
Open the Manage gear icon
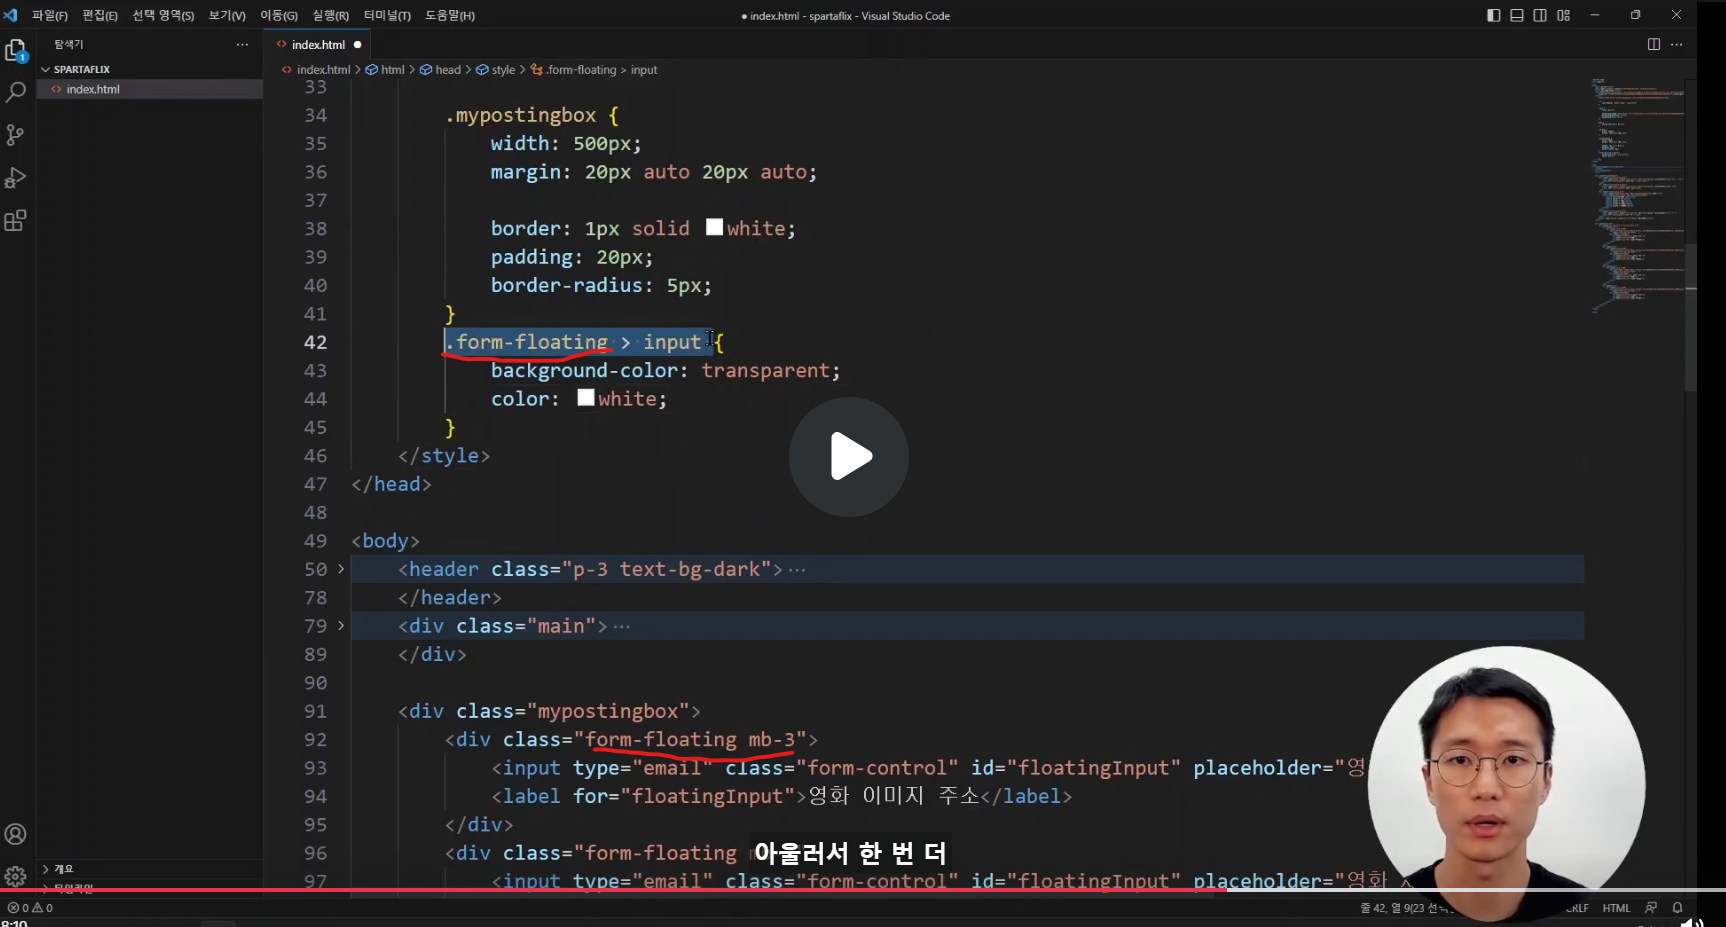point(15,877)
